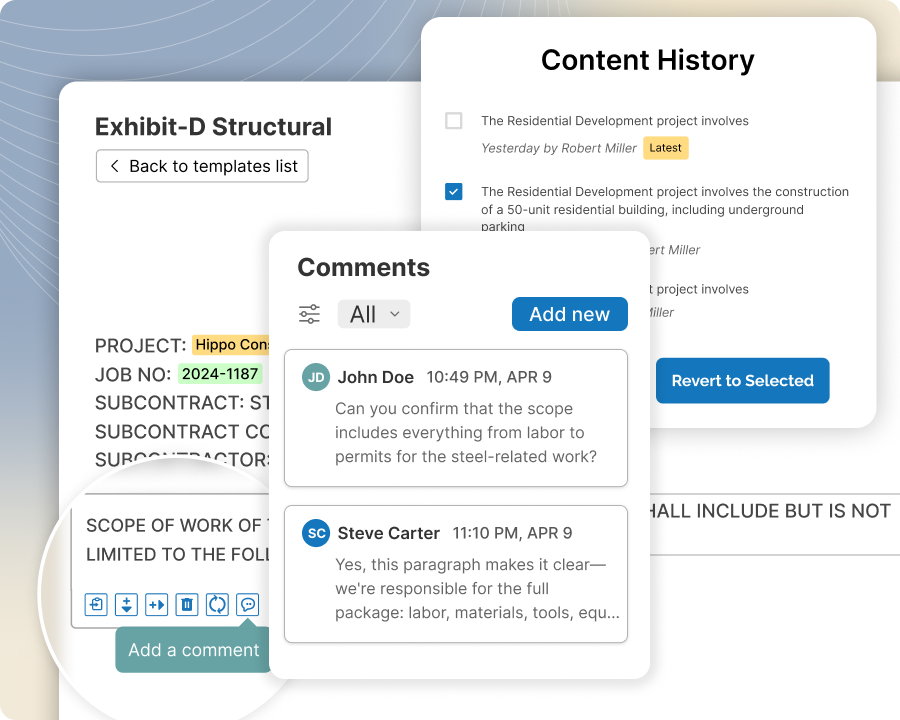Click the Add a comment tooltip
900x720 pixels.
pyautogui.click(x=193, y=650)
